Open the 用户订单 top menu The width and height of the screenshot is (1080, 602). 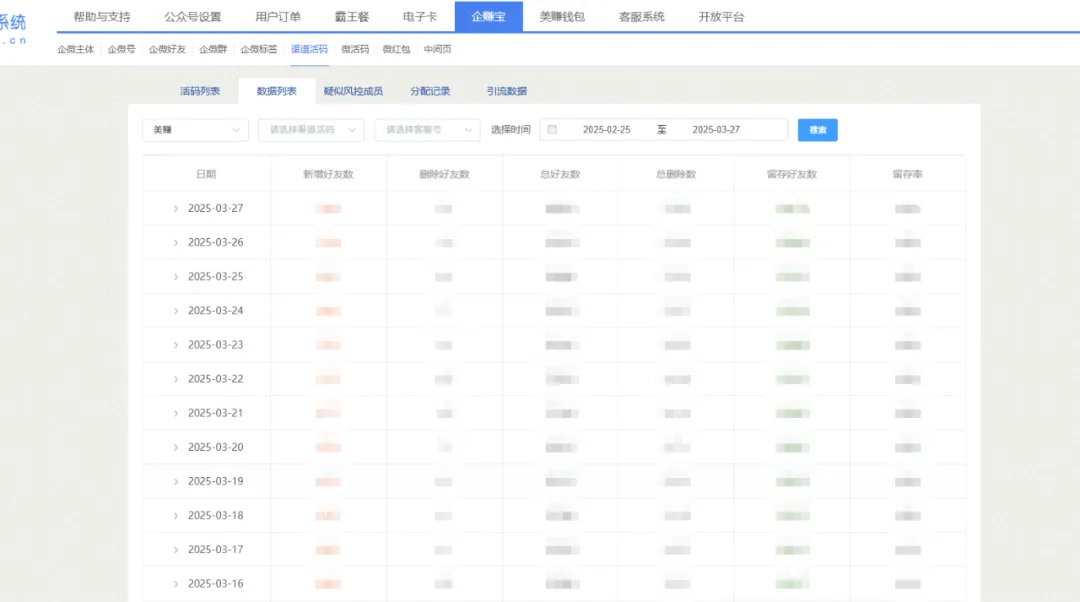pyautogui.click(x=278, y=17)
